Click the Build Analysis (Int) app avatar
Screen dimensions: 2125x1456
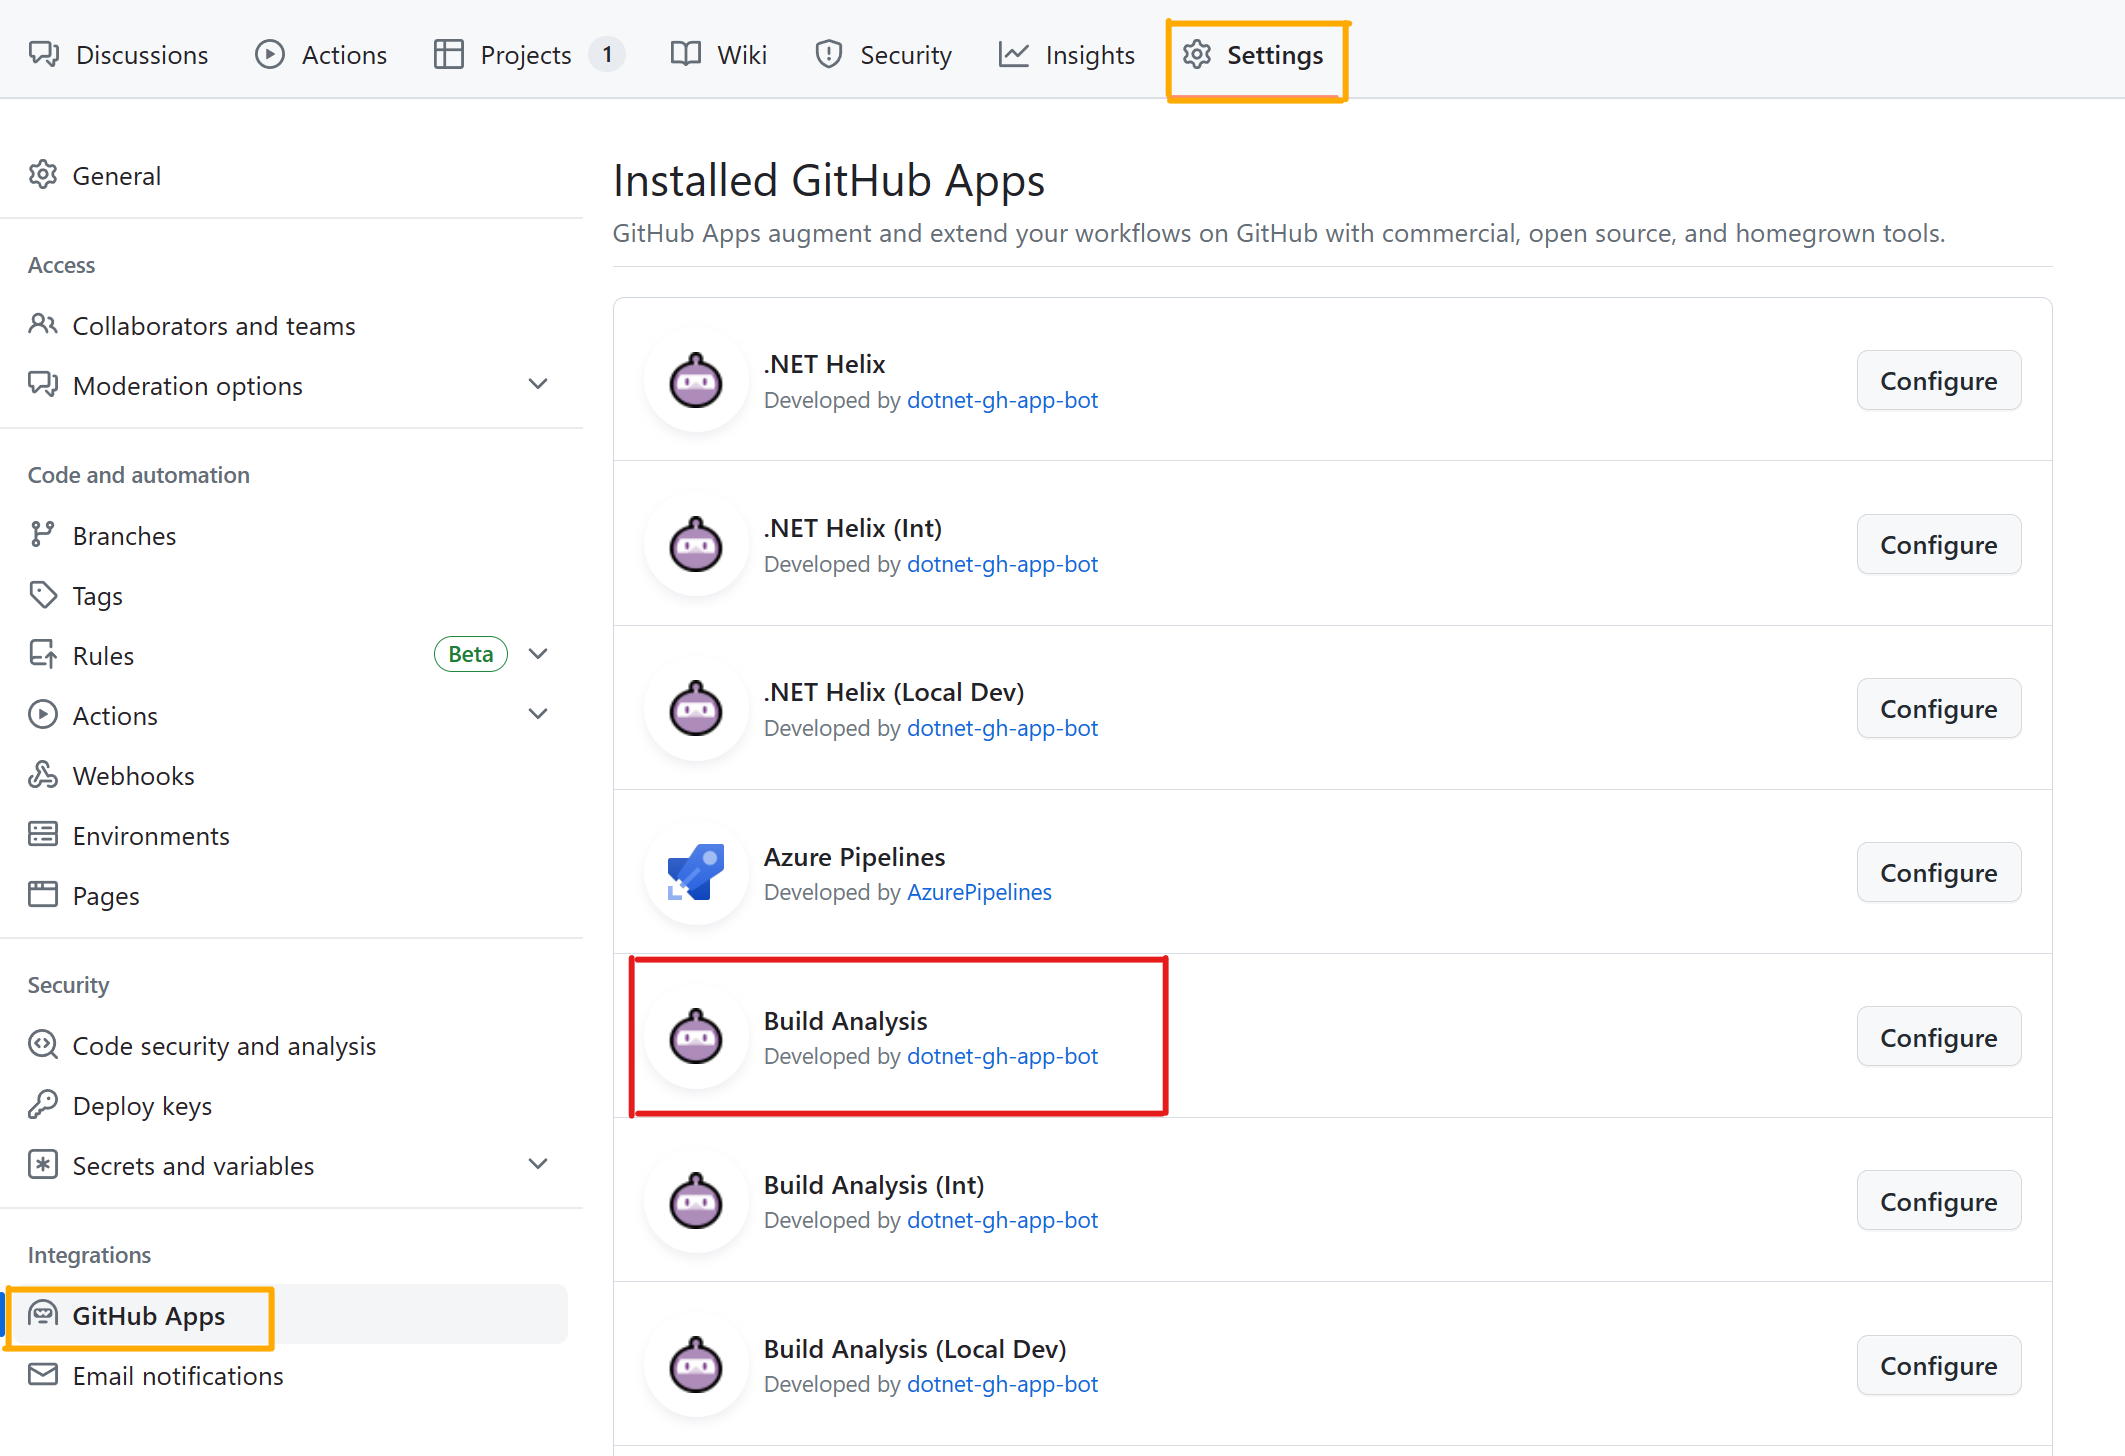696,1201
